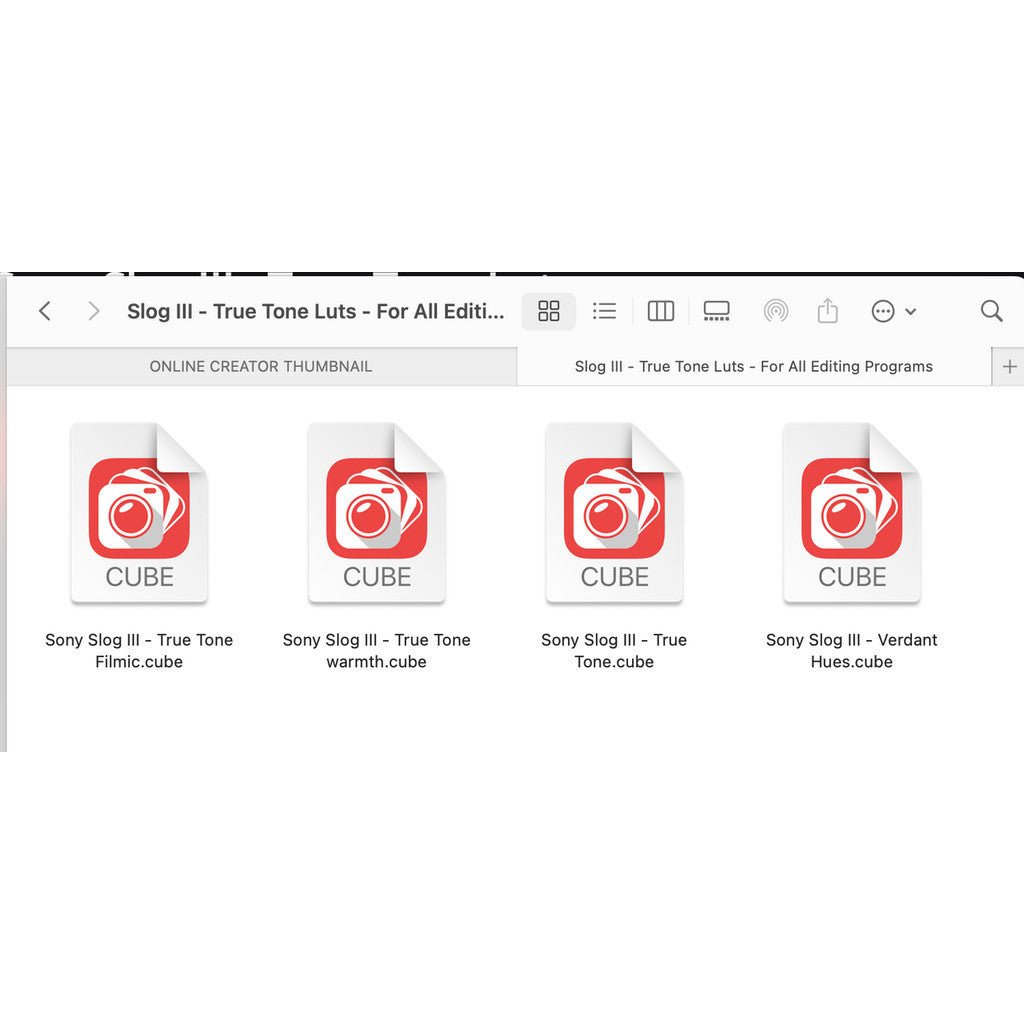Image resolution: width=1024 pixels, height=1024 pixels.
Task: Add a new tab with plus
Action: coord(1009,366)
